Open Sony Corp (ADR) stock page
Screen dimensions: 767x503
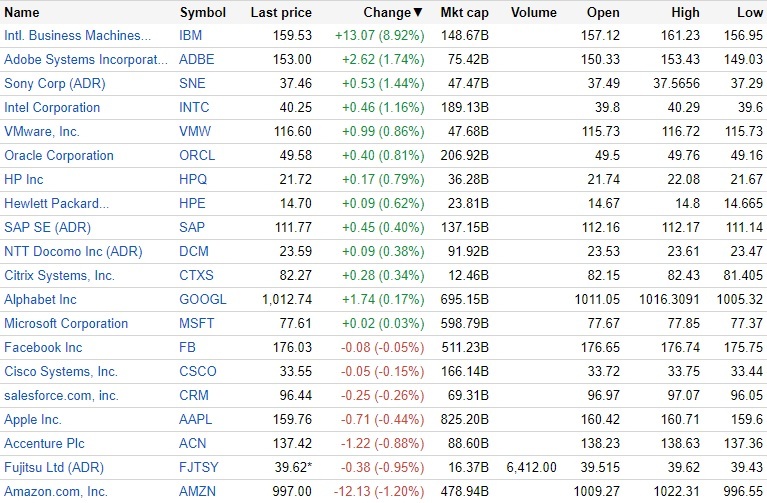point(54,83)
